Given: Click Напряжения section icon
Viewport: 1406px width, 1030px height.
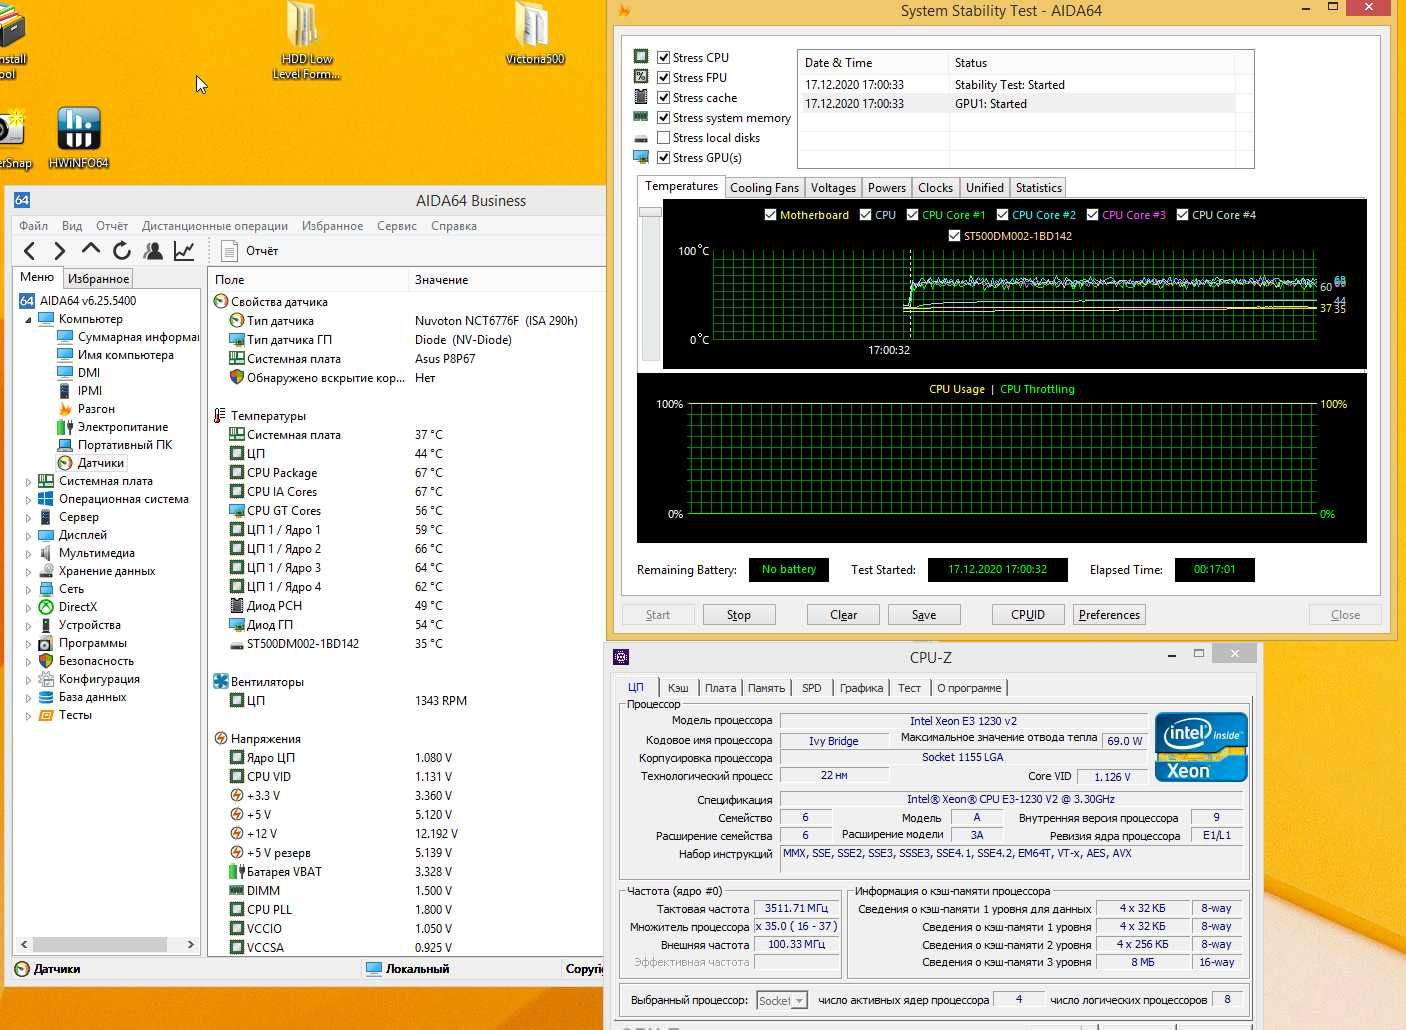Looking at the screenshot, I should (221, 739).
